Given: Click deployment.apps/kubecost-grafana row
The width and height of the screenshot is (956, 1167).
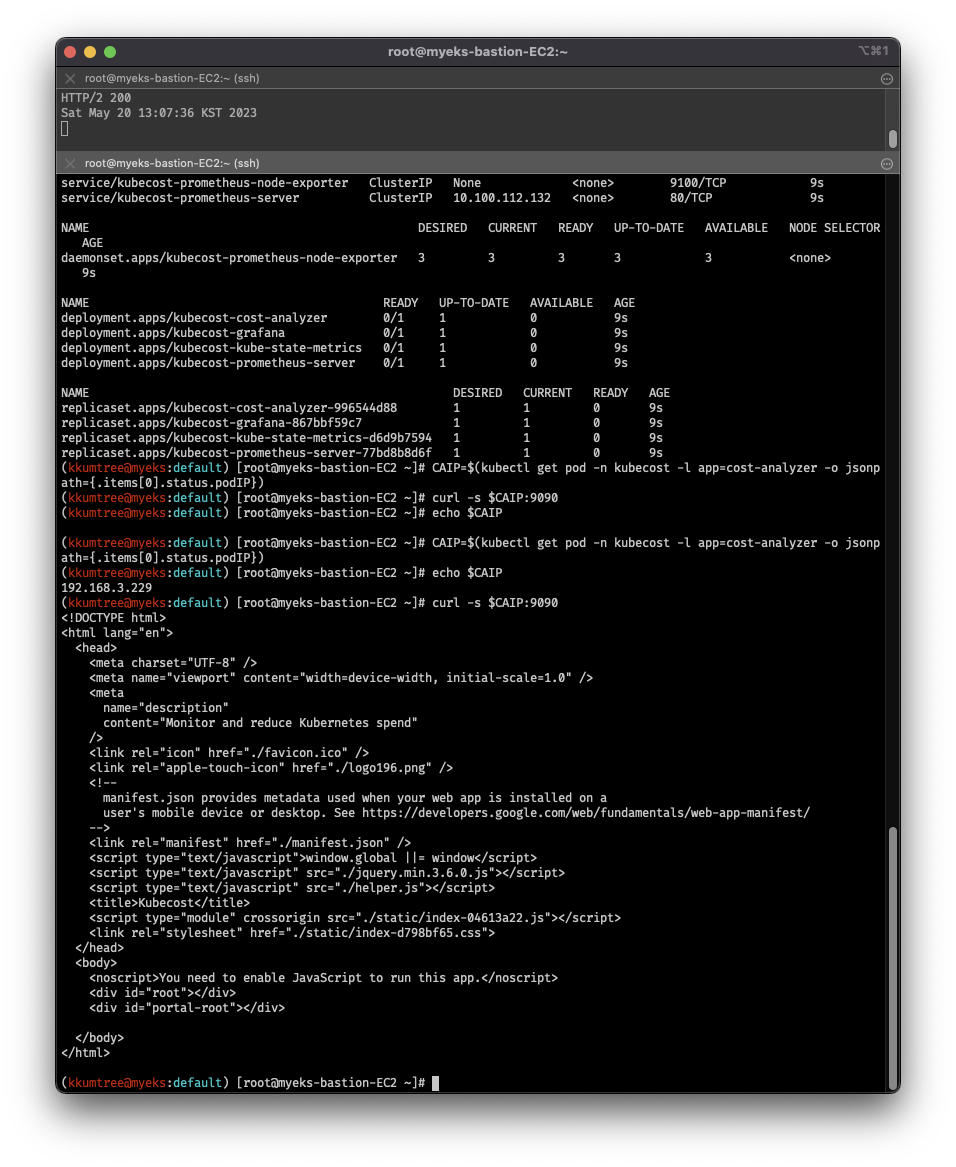Looking at the screenshot, I should pyautogui.click(x=344, y=333).
